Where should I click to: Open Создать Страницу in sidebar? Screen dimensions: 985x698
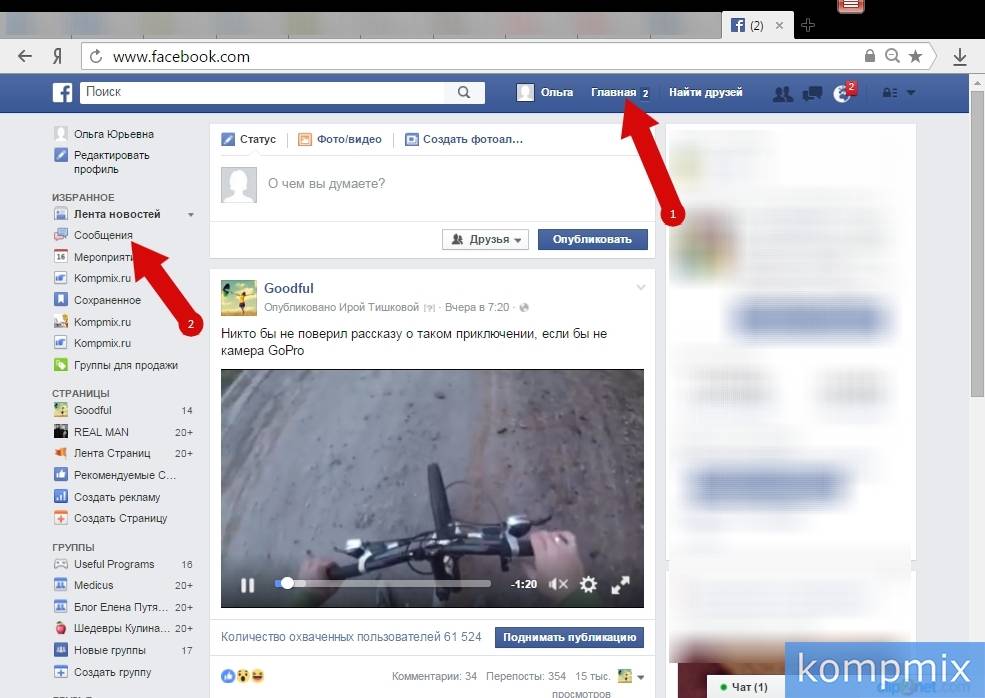111,518
